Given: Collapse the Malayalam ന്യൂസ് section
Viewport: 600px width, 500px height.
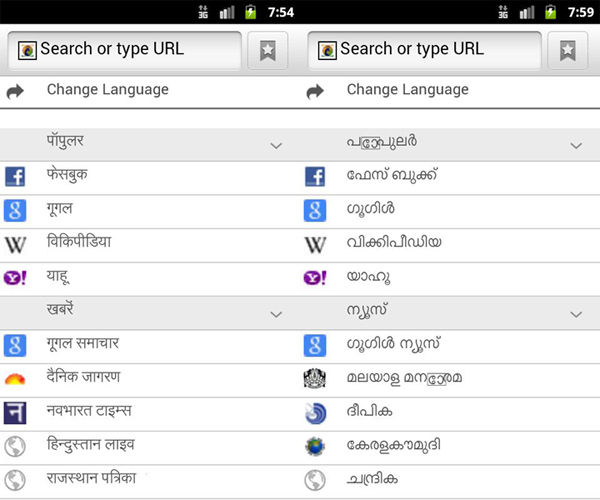Looking at the screenshot, I should point(577,313).
